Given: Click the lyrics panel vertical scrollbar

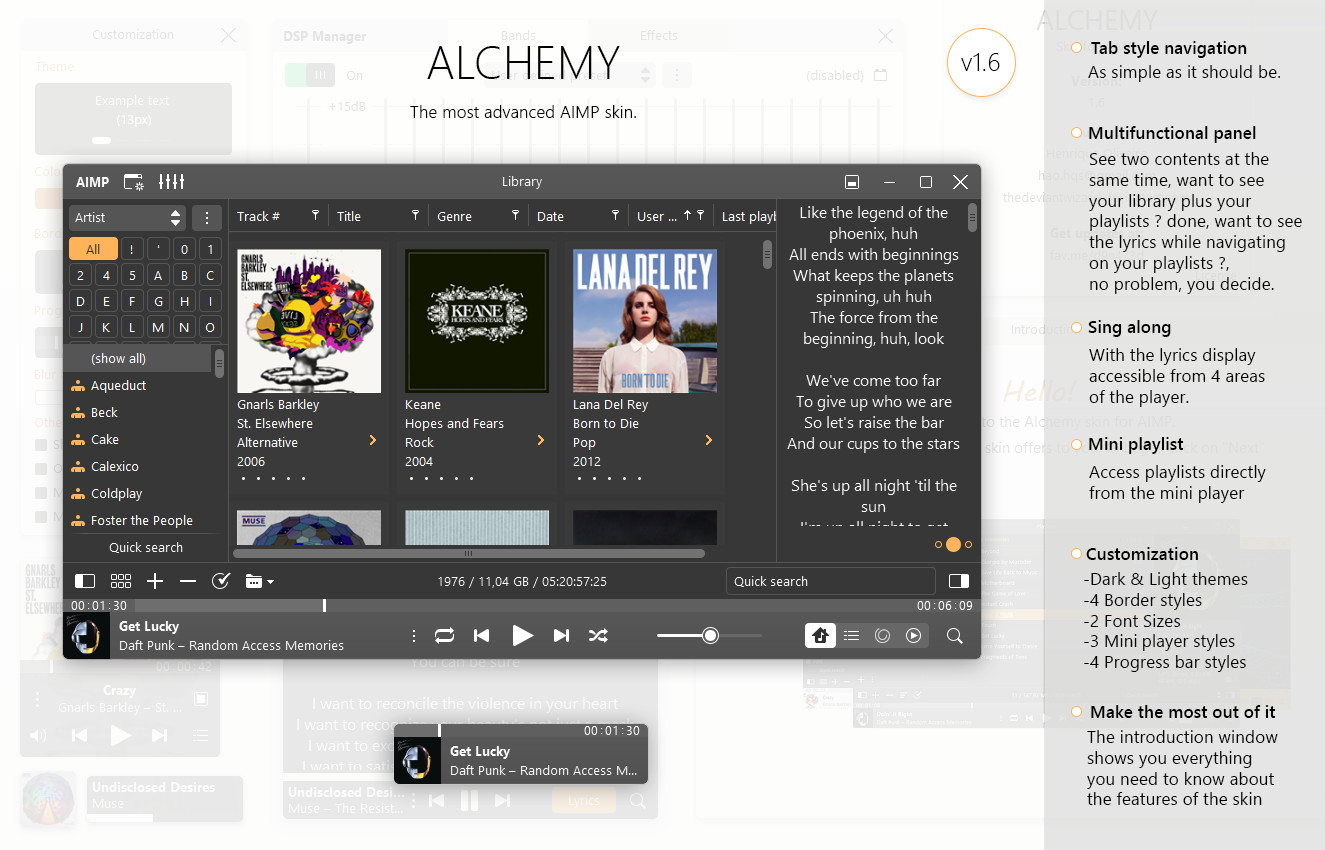Looking at the screenshot, I should pyautogui.click(x=972, y=218).
